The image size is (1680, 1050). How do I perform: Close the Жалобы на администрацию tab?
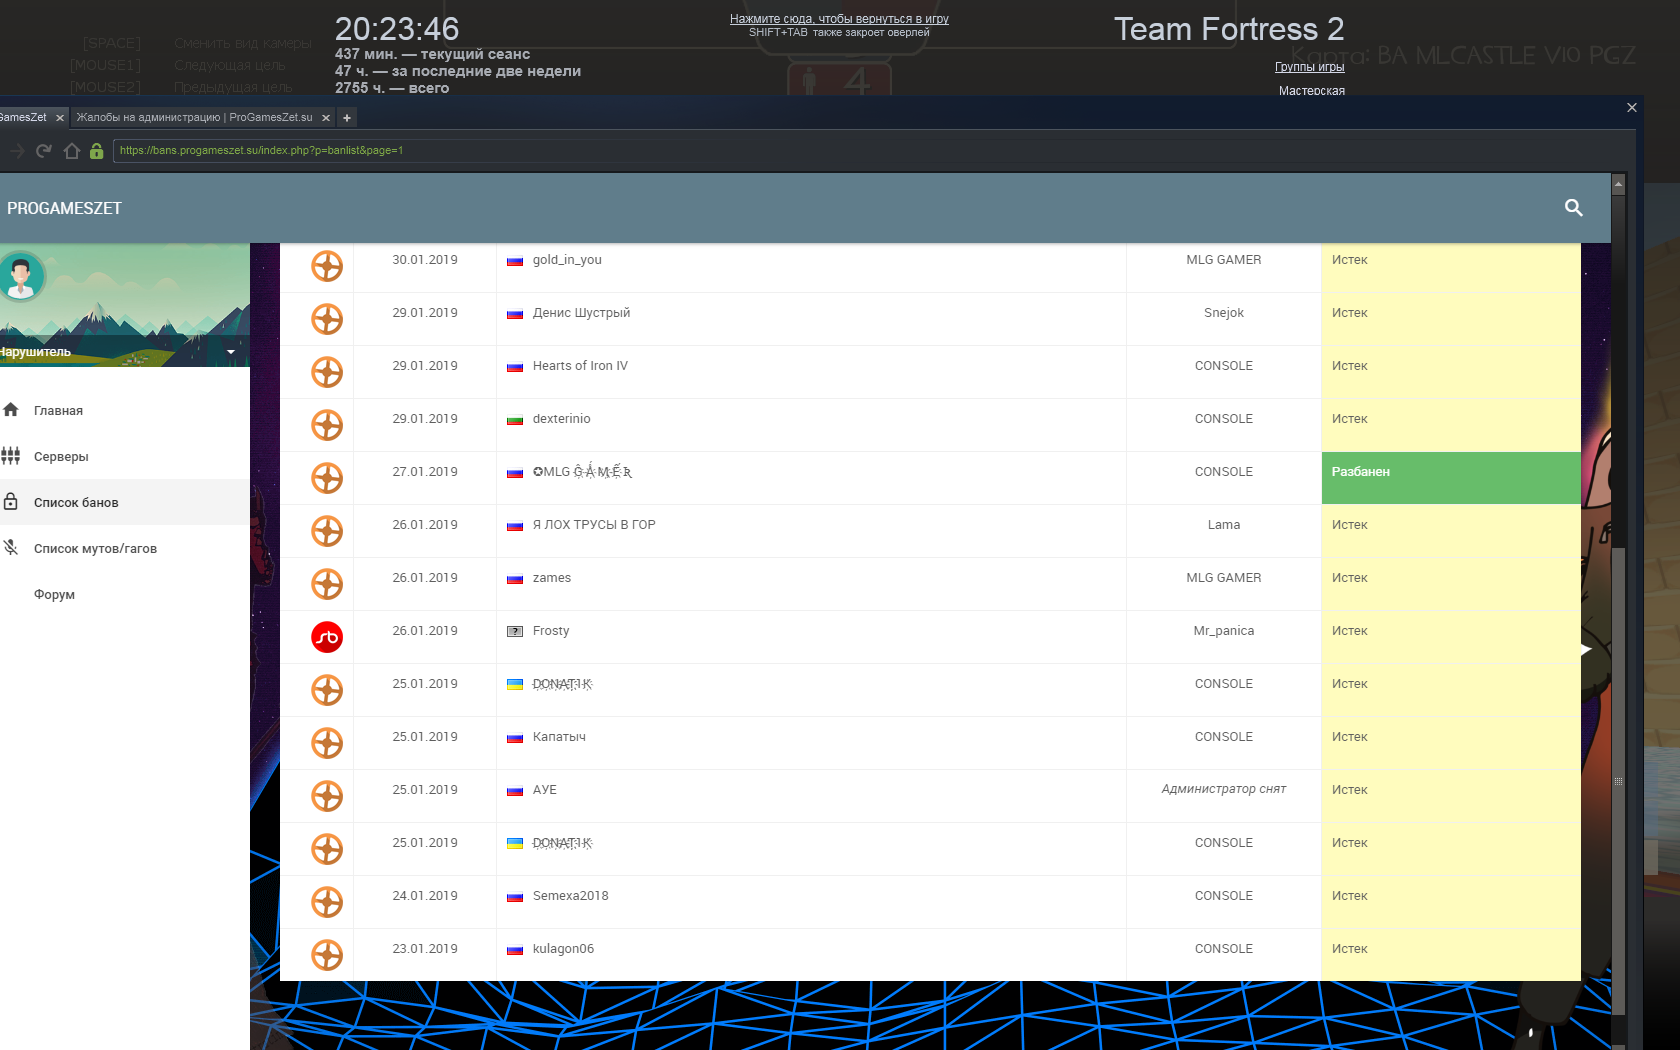click(326, 118)
